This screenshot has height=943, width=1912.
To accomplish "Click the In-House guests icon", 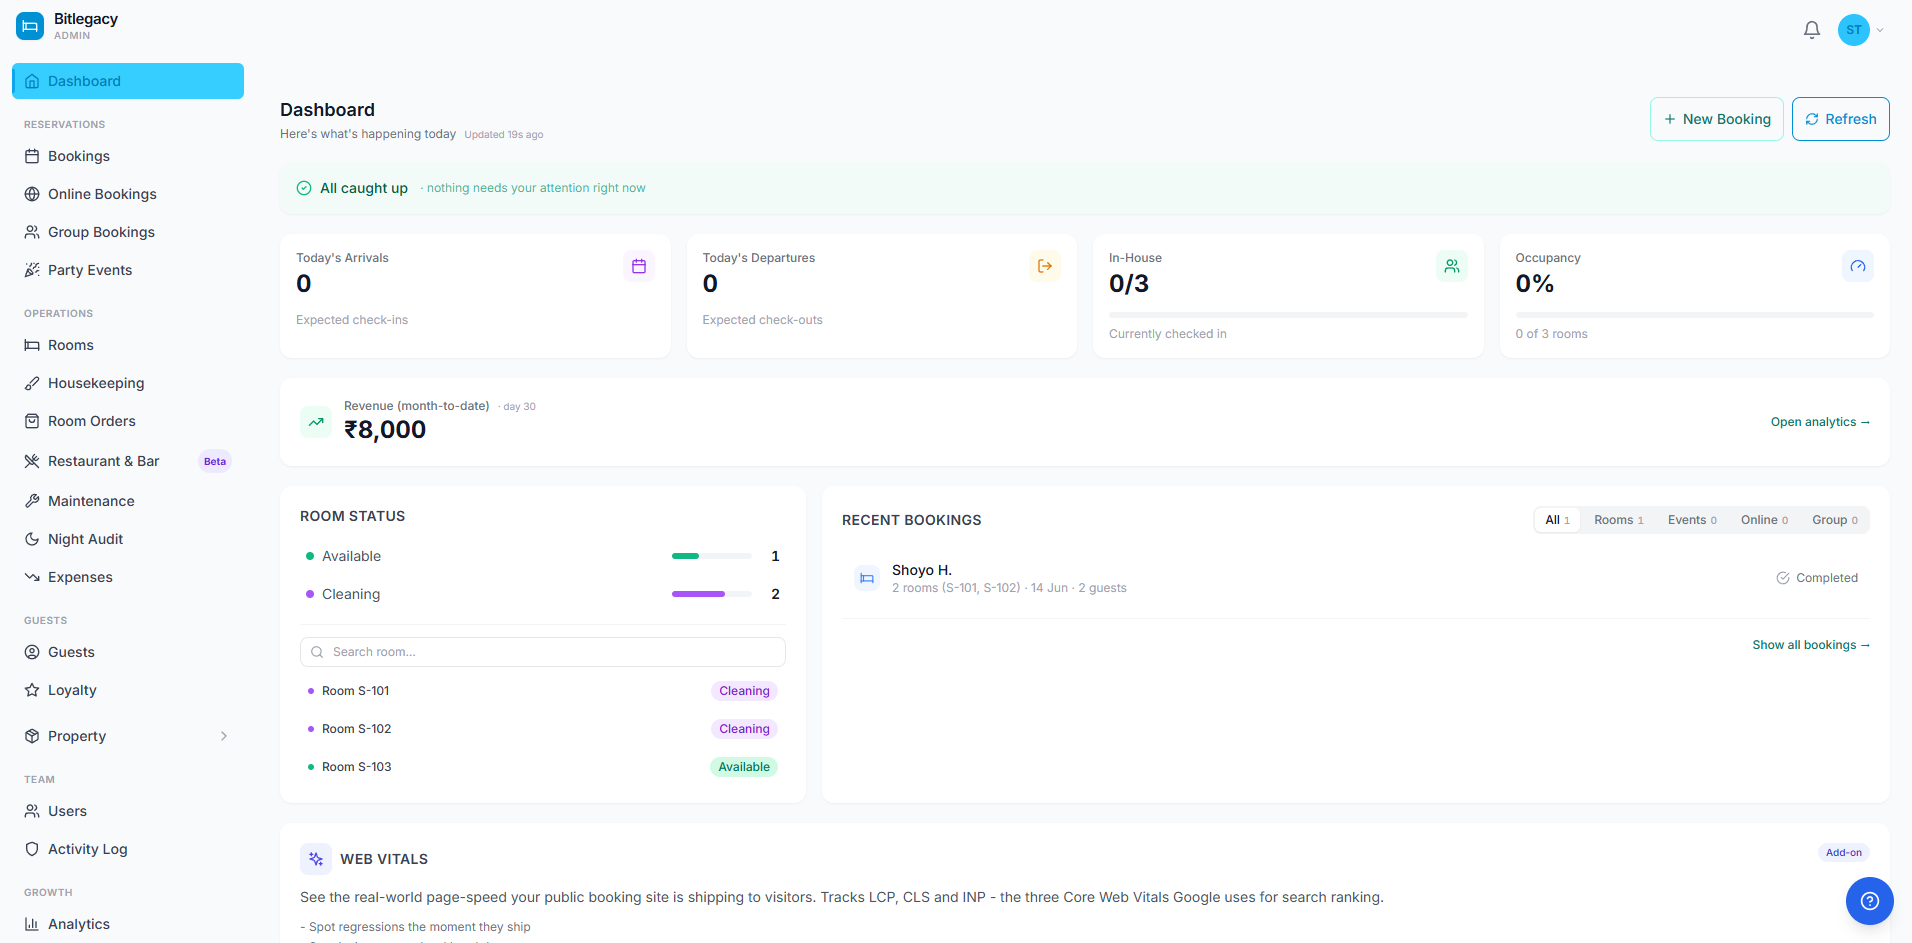I will 1452,266.
